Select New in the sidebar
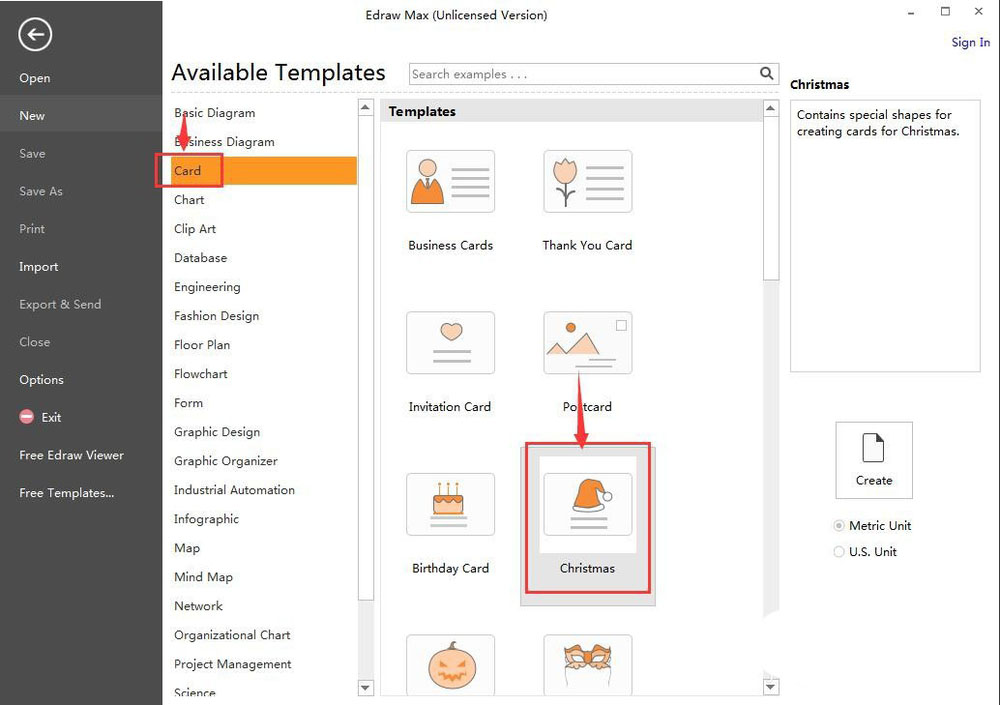Image resolution: width=1000 pixels, height=705 pixels. (x=81, y=115)
